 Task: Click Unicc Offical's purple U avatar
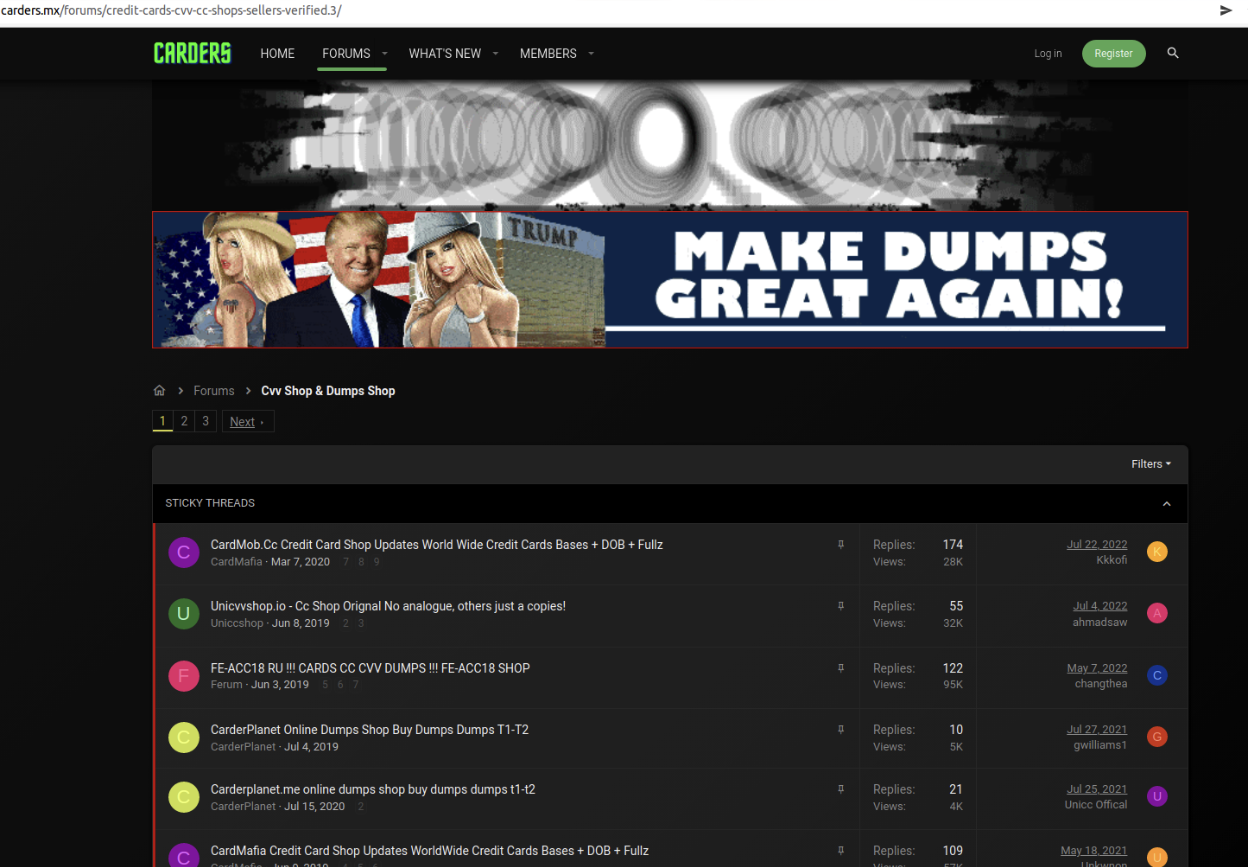click(x=1157, y=796)
